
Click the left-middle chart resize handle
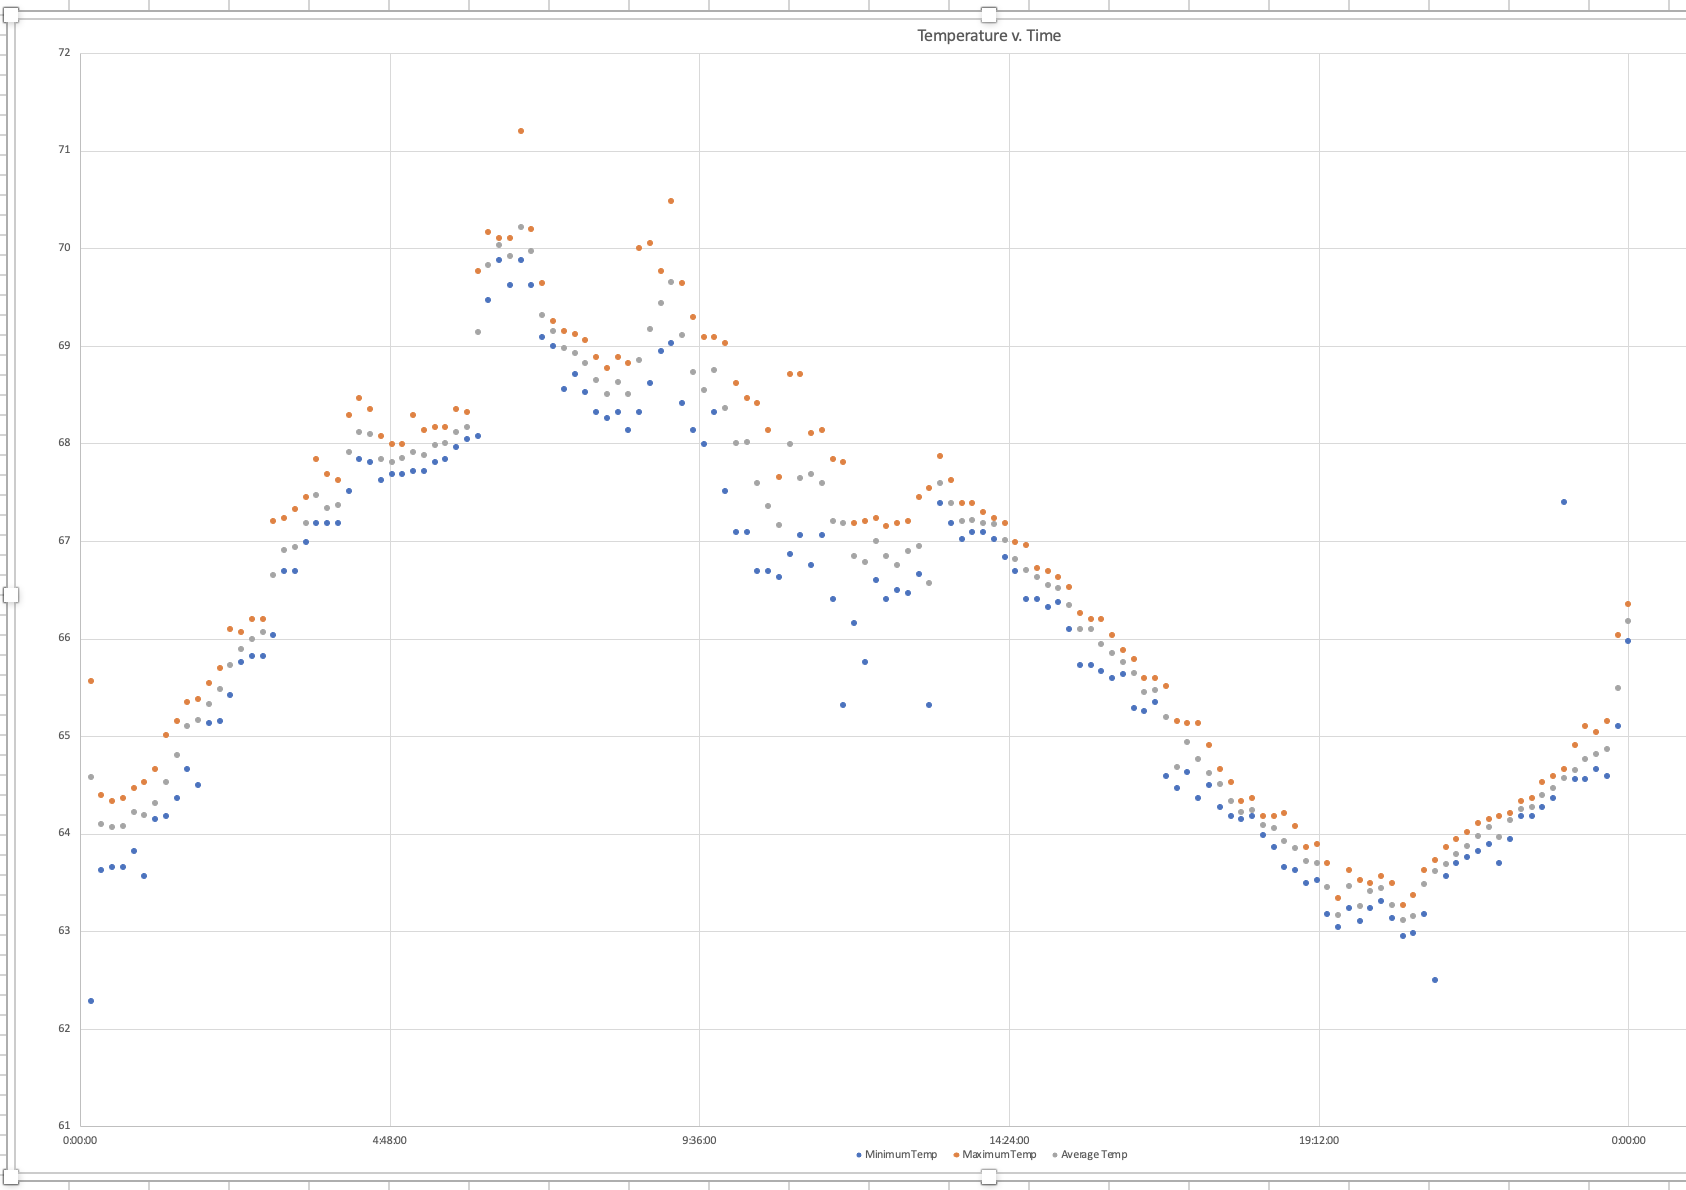click(11, 595)
